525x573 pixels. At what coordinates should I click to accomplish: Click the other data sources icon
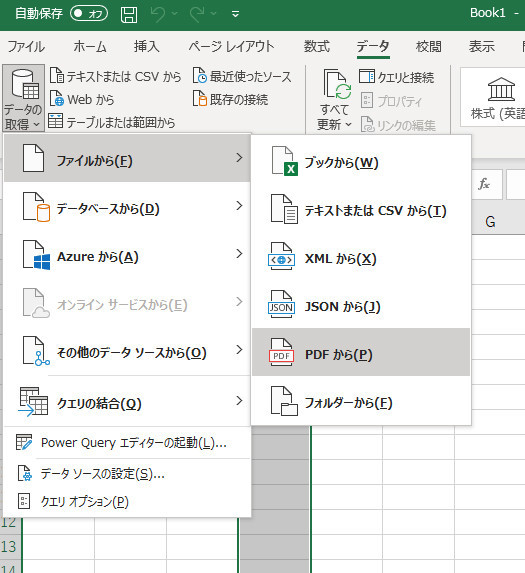36,351
